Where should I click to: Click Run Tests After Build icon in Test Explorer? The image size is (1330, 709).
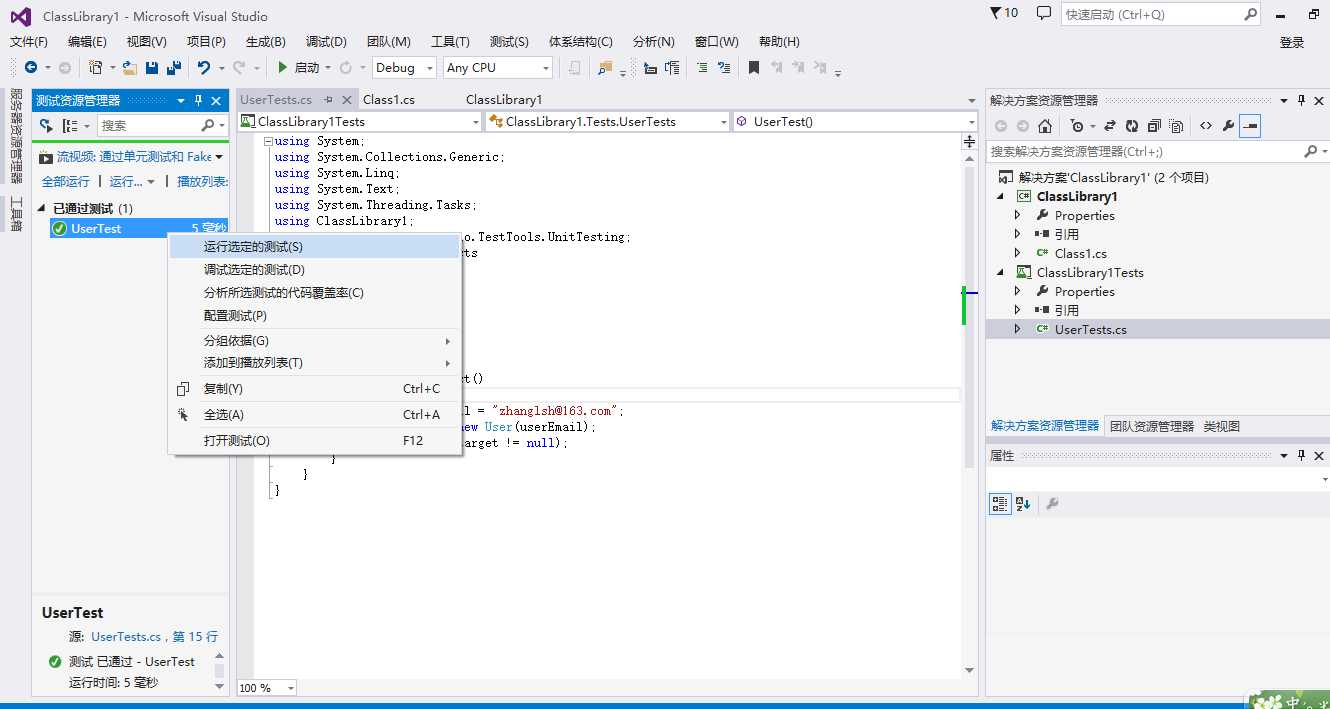46,126
